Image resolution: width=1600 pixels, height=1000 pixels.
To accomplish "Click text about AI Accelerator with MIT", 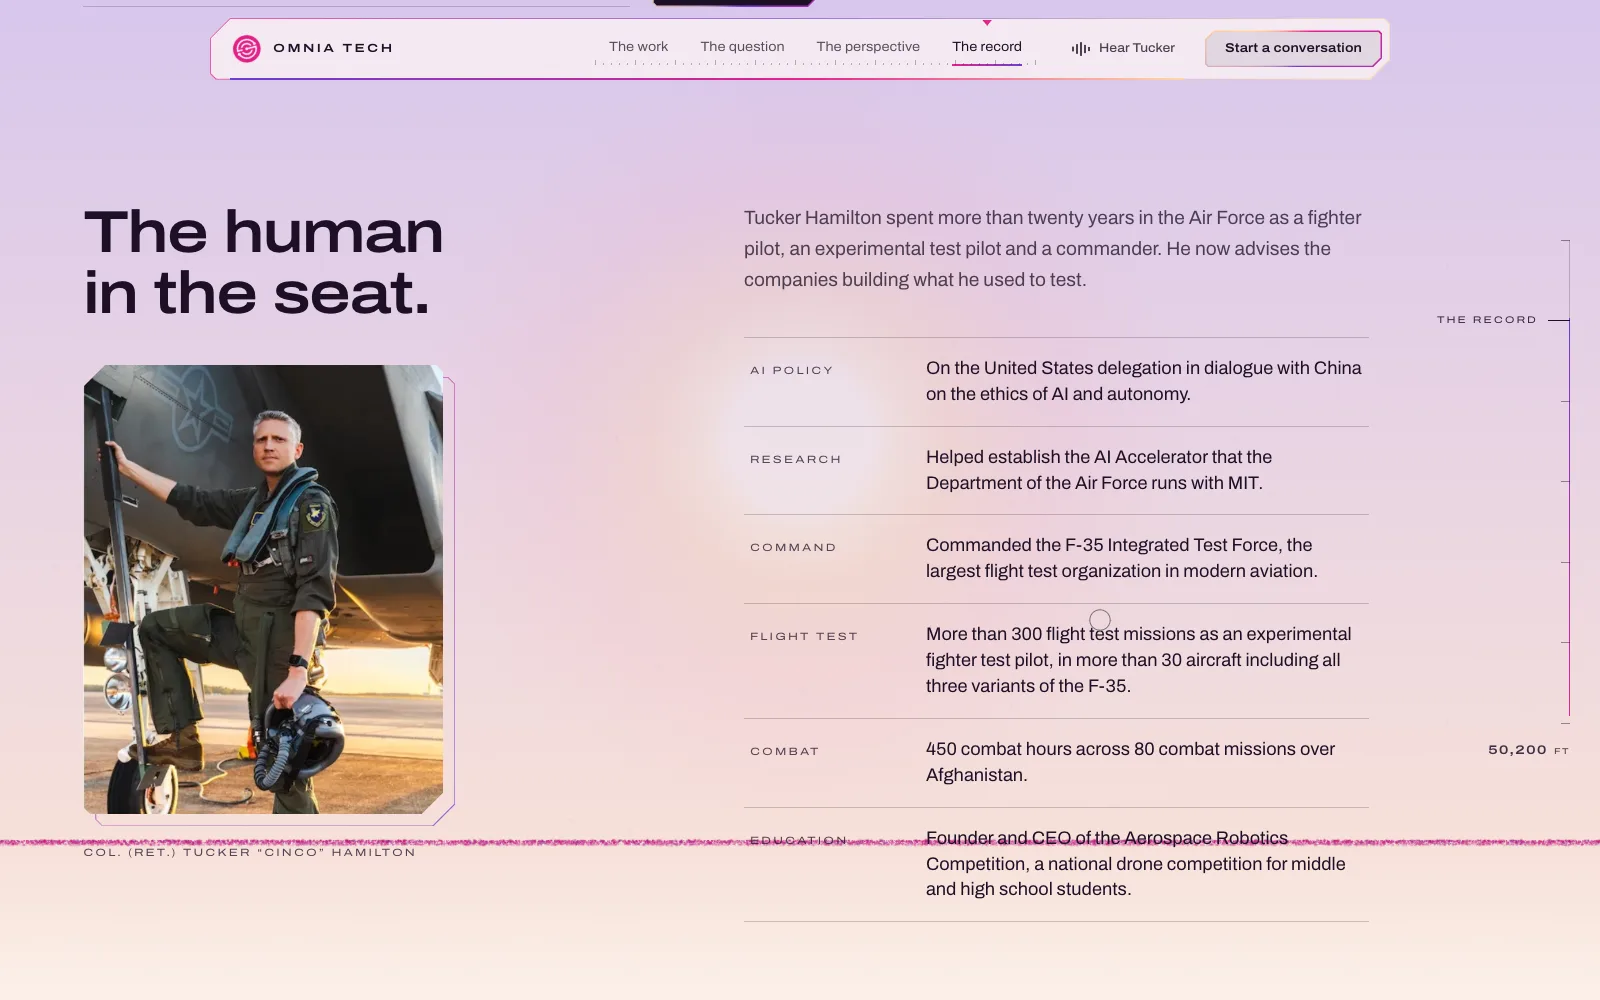I will (x=1099, y=470).
